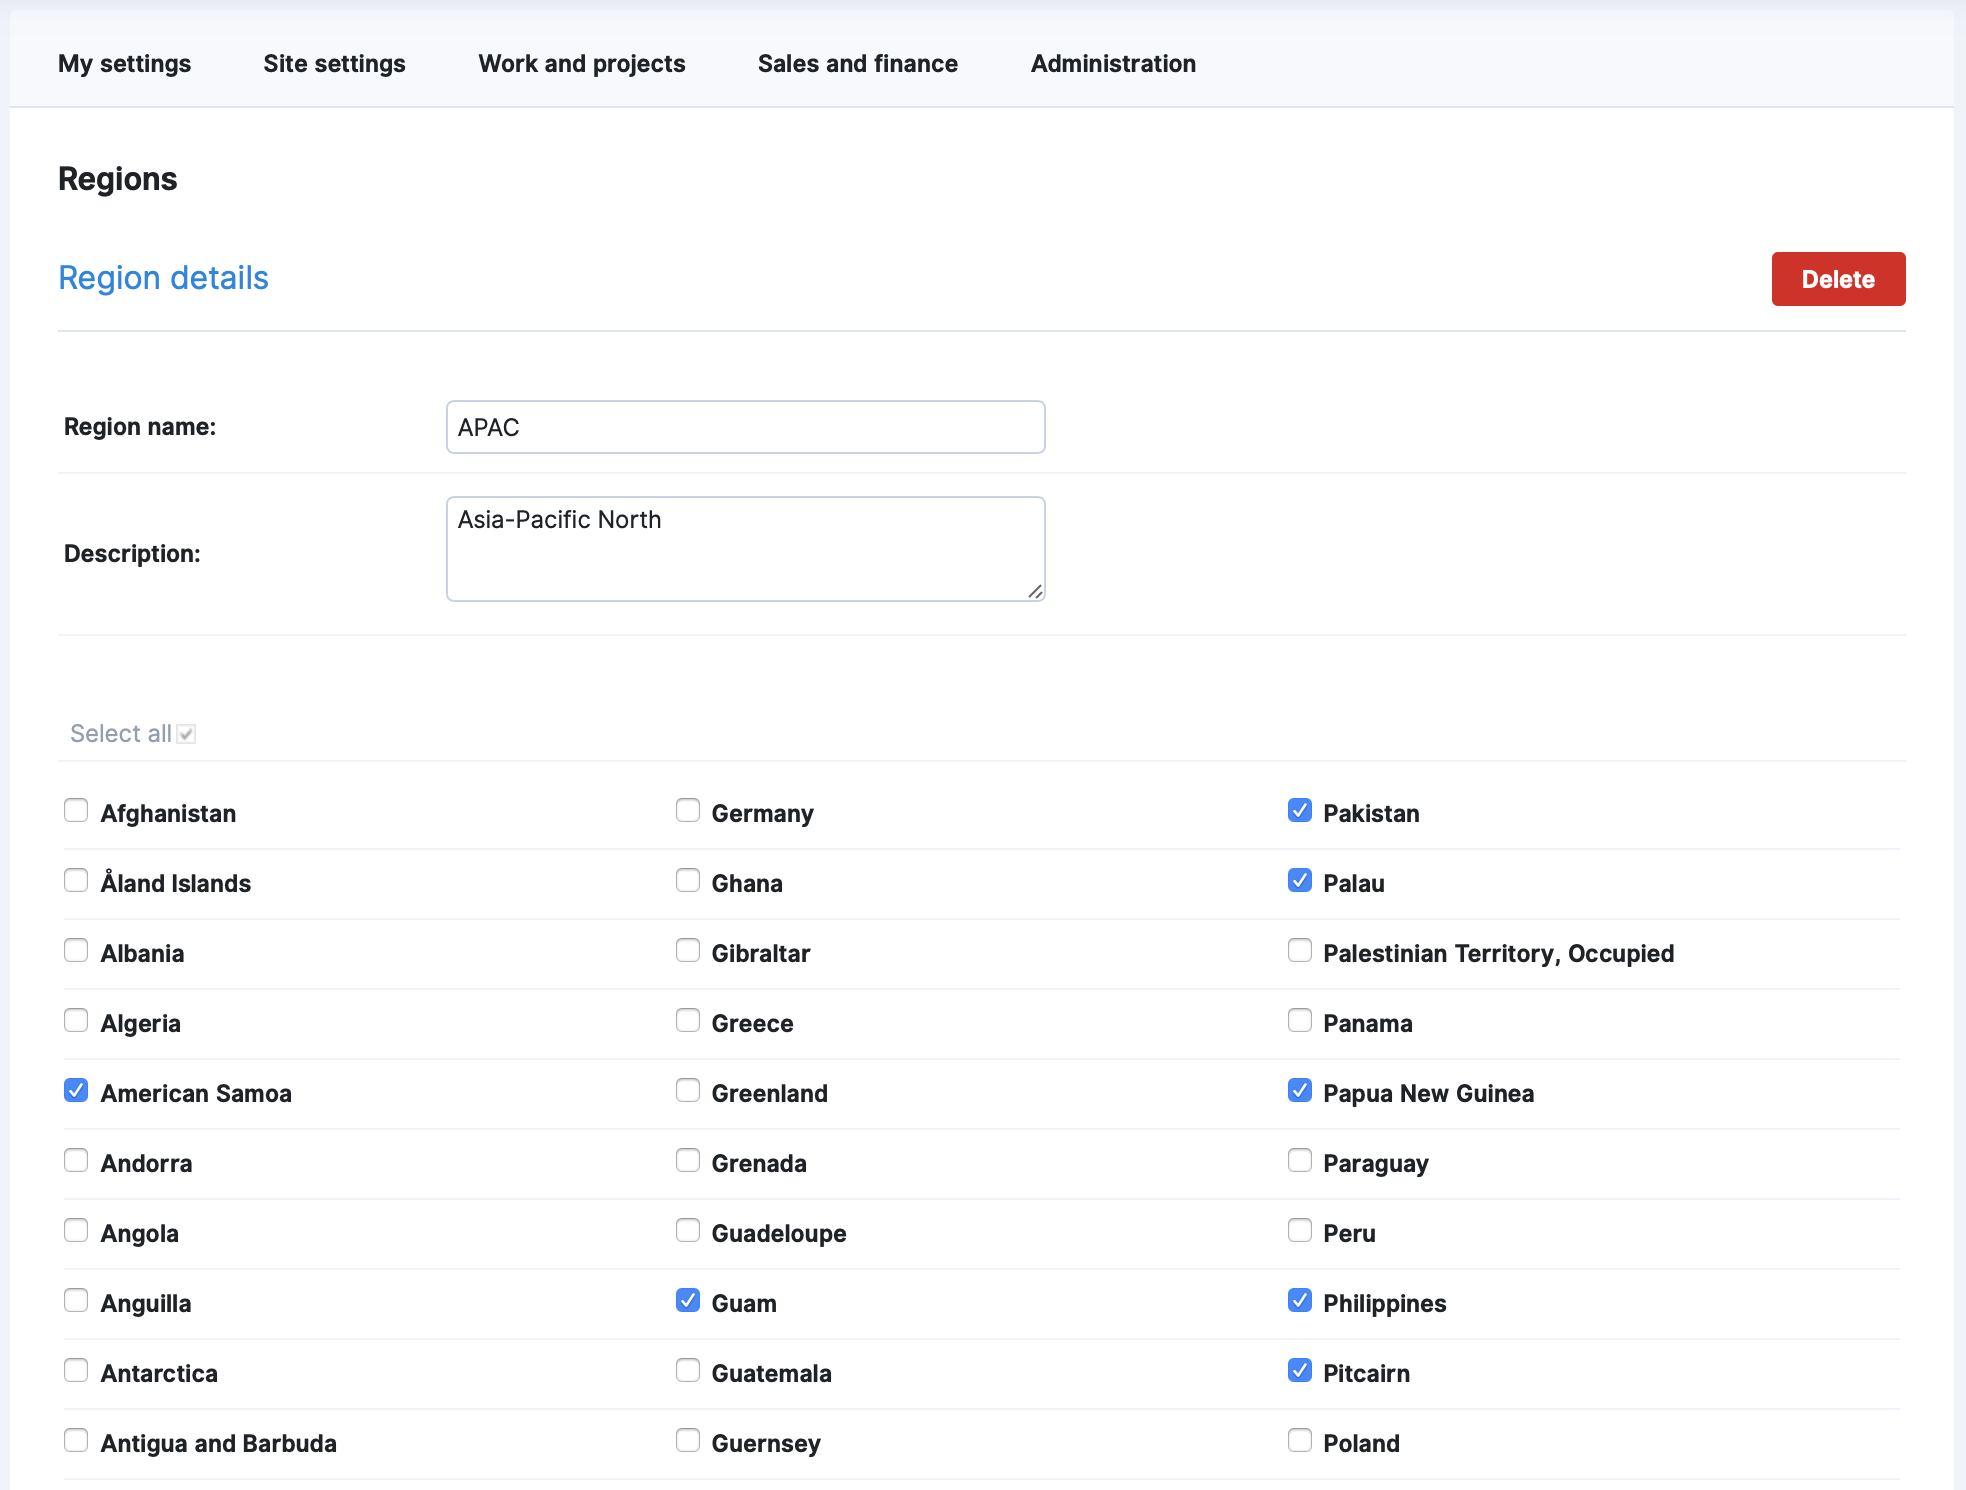The image size is (1966, 1490).
Task: Check the Panama checkbox
Action: click(x=1300, y=1020)
